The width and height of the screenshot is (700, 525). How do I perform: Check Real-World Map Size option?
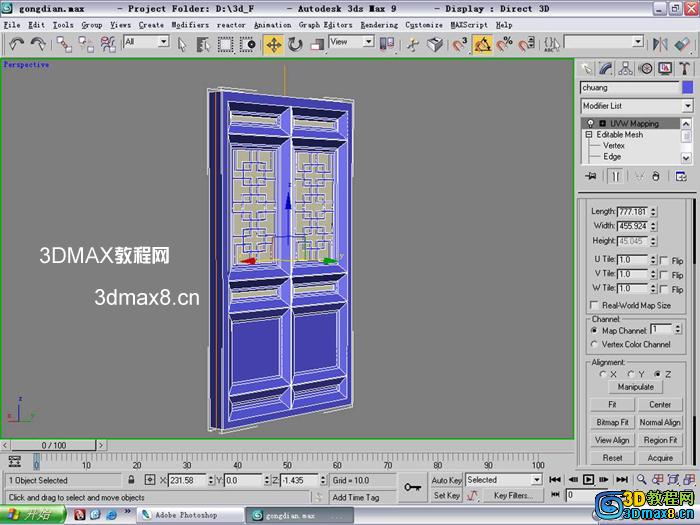pyautogui.click(x=594, y=305)
